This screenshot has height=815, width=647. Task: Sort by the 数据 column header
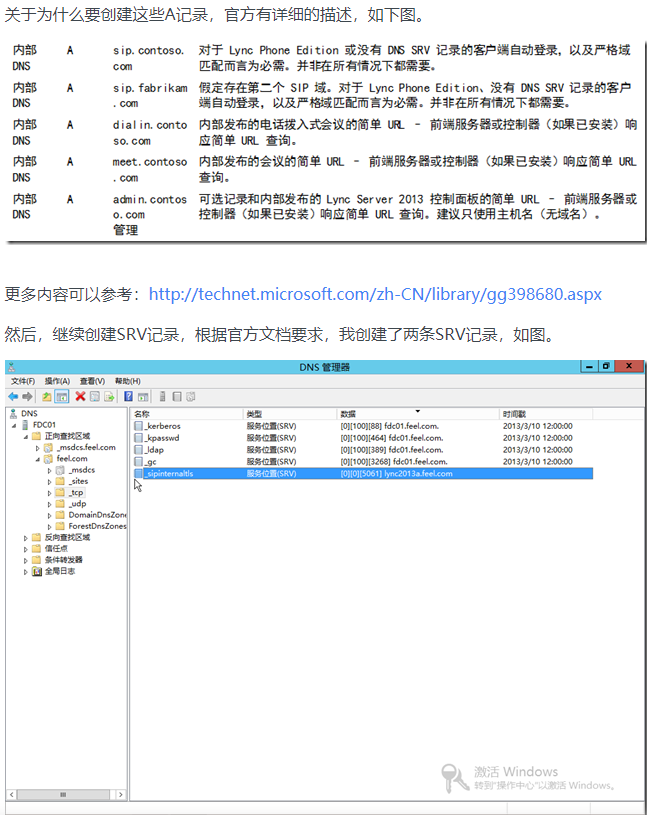(x=418, y=414)
